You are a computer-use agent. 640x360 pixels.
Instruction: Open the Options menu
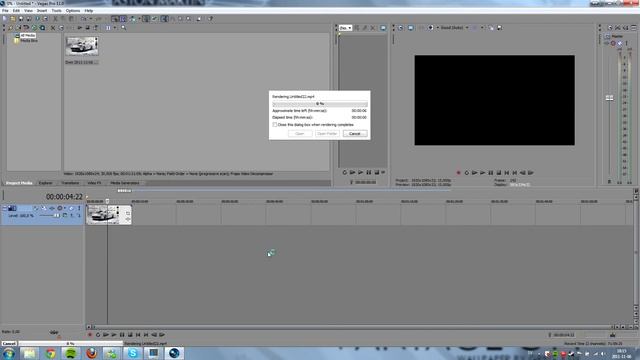73,11
